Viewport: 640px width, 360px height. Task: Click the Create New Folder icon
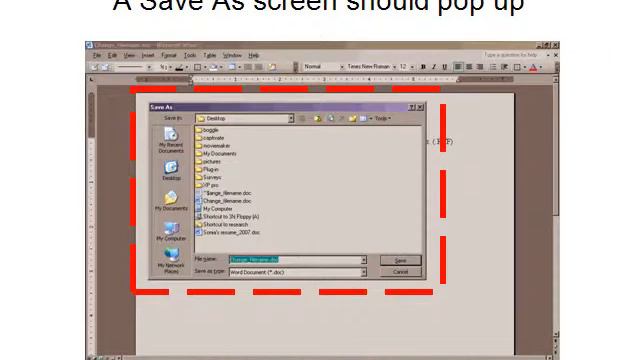click(352, 118)
